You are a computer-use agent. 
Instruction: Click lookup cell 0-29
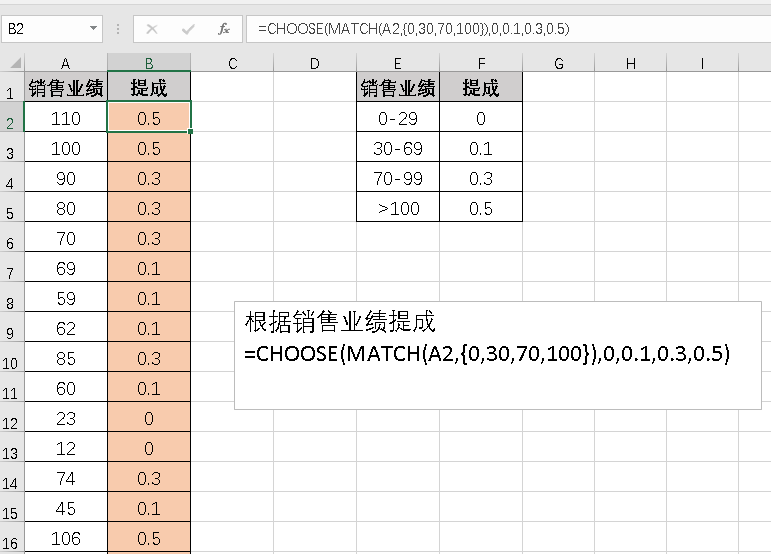[398, 117]
